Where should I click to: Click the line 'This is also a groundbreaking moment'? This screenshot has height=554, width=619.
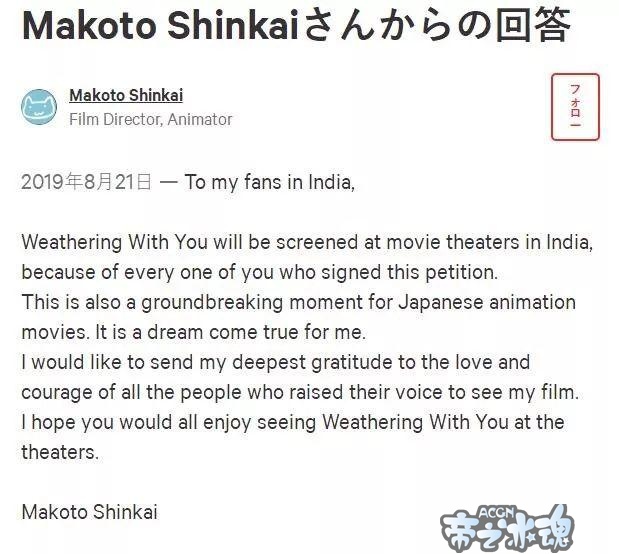point(298,302)
